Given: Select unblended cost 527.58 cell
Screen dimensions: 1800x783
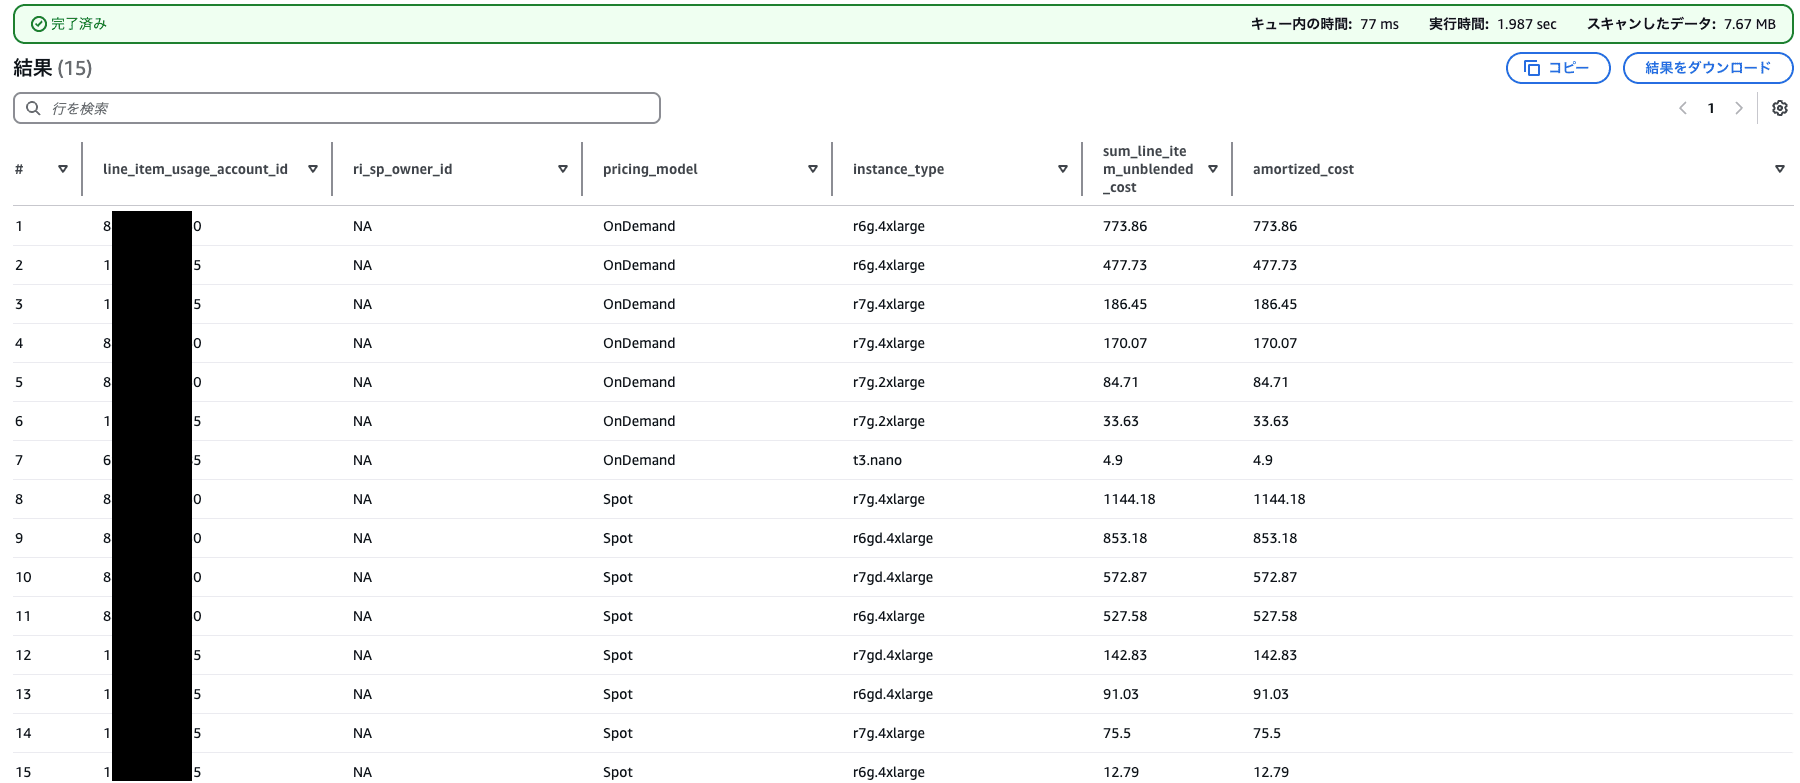Looking at the screenshot, I should pos(1125,616).
